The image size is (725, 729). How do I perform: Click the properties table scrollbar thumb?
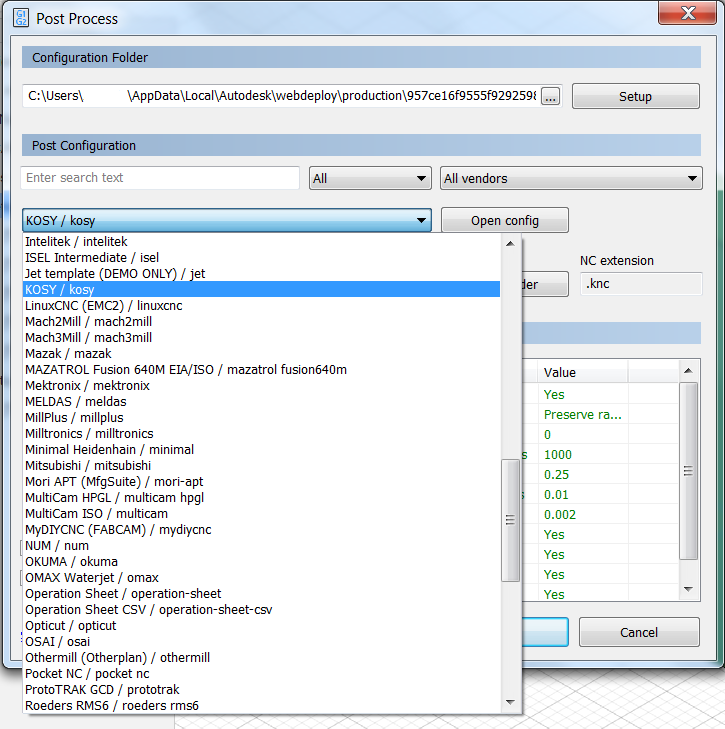tap(687, 470)
